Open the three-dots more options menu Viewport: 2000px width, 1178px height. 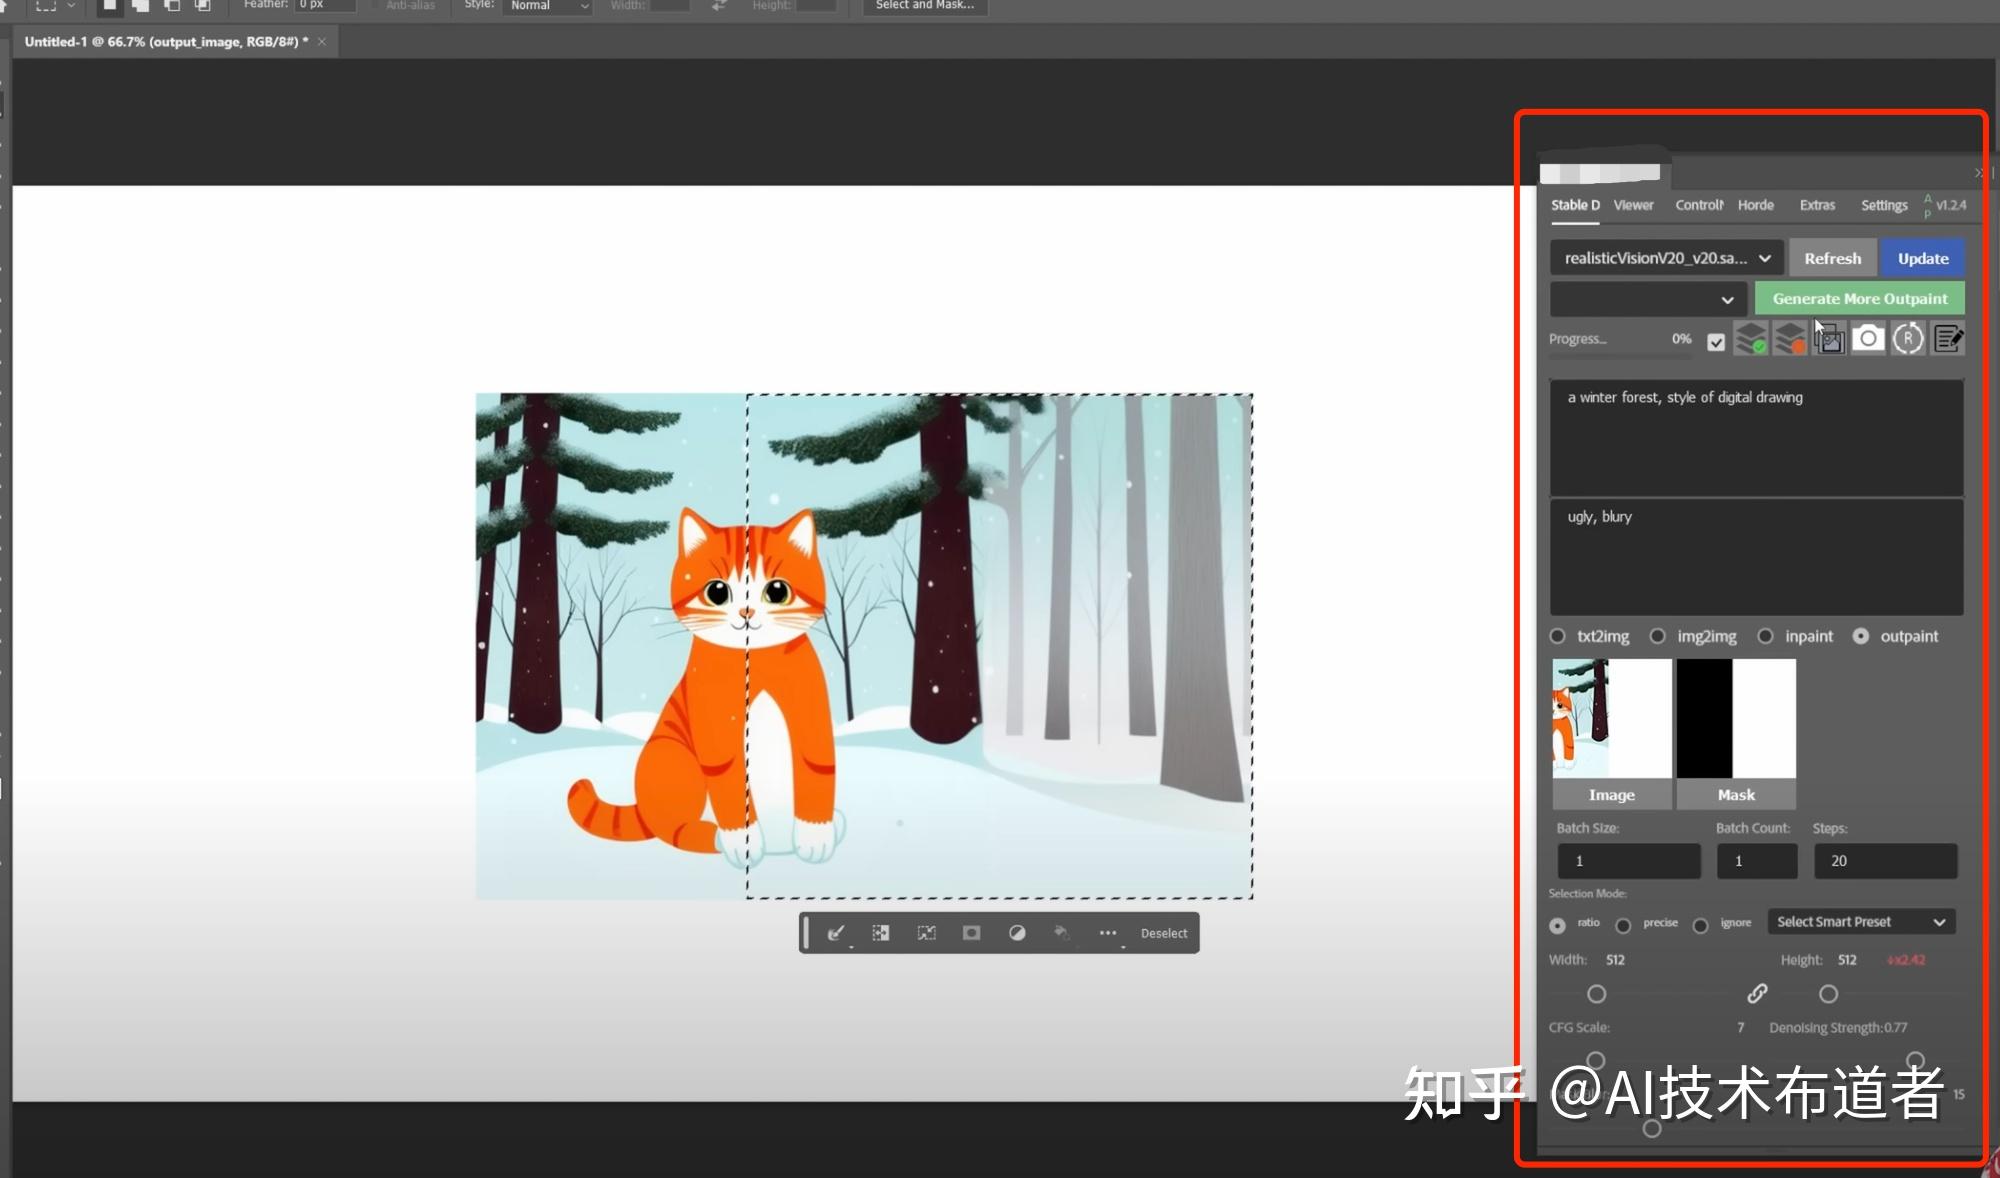1107,933
